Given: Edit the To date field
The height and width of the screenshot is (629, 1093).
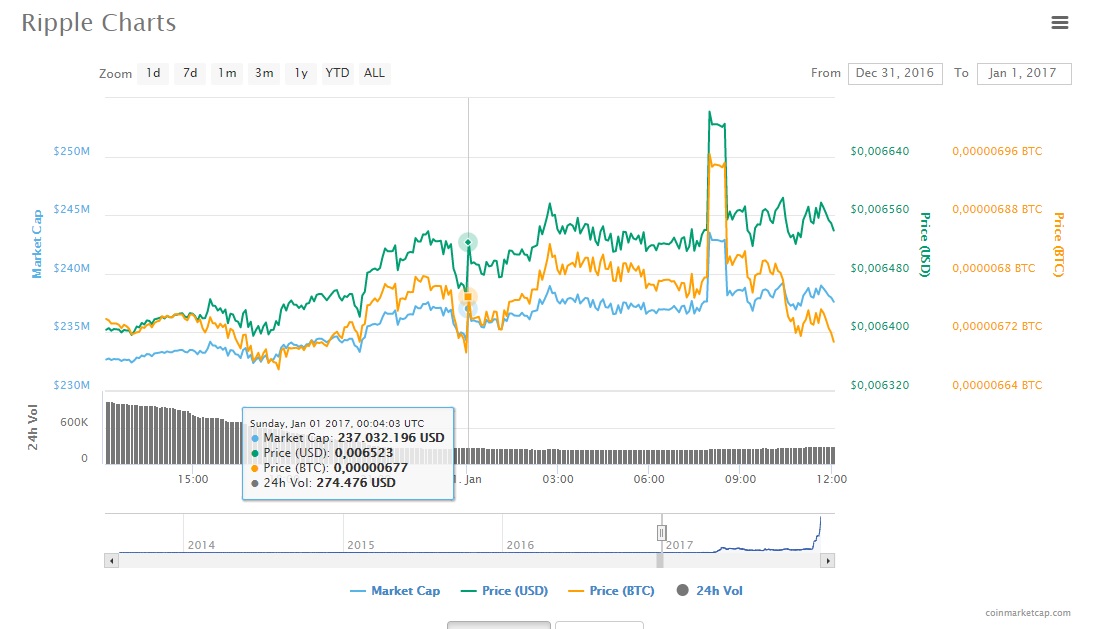Looking at the screenshot, I should (1024, 73).
